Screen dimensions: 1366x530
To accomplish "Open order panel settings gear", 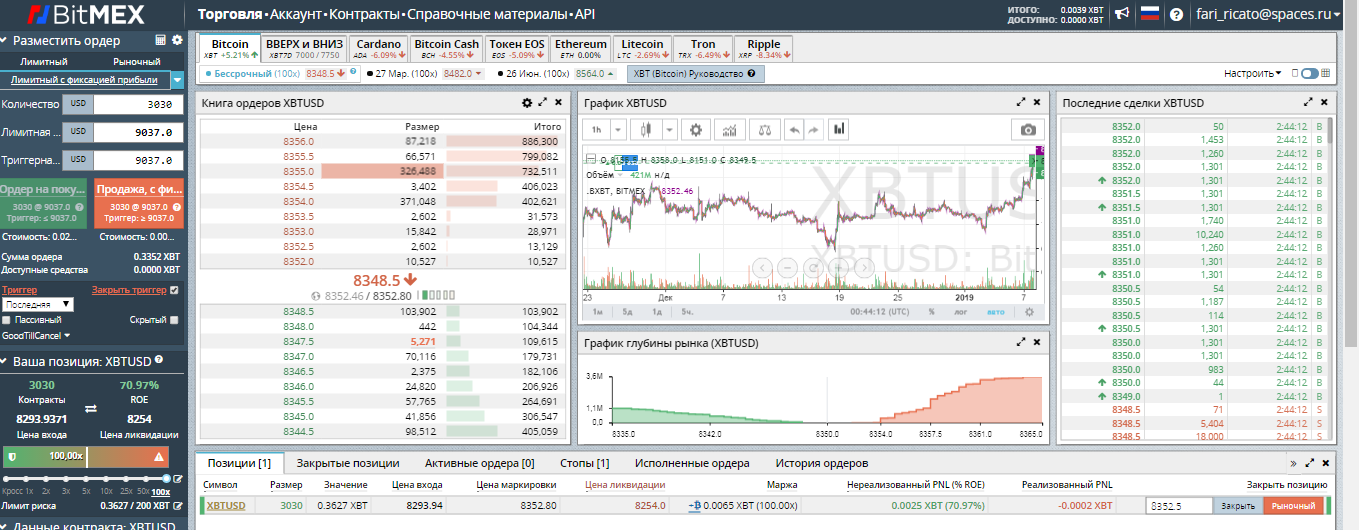I will coord(177,41).
